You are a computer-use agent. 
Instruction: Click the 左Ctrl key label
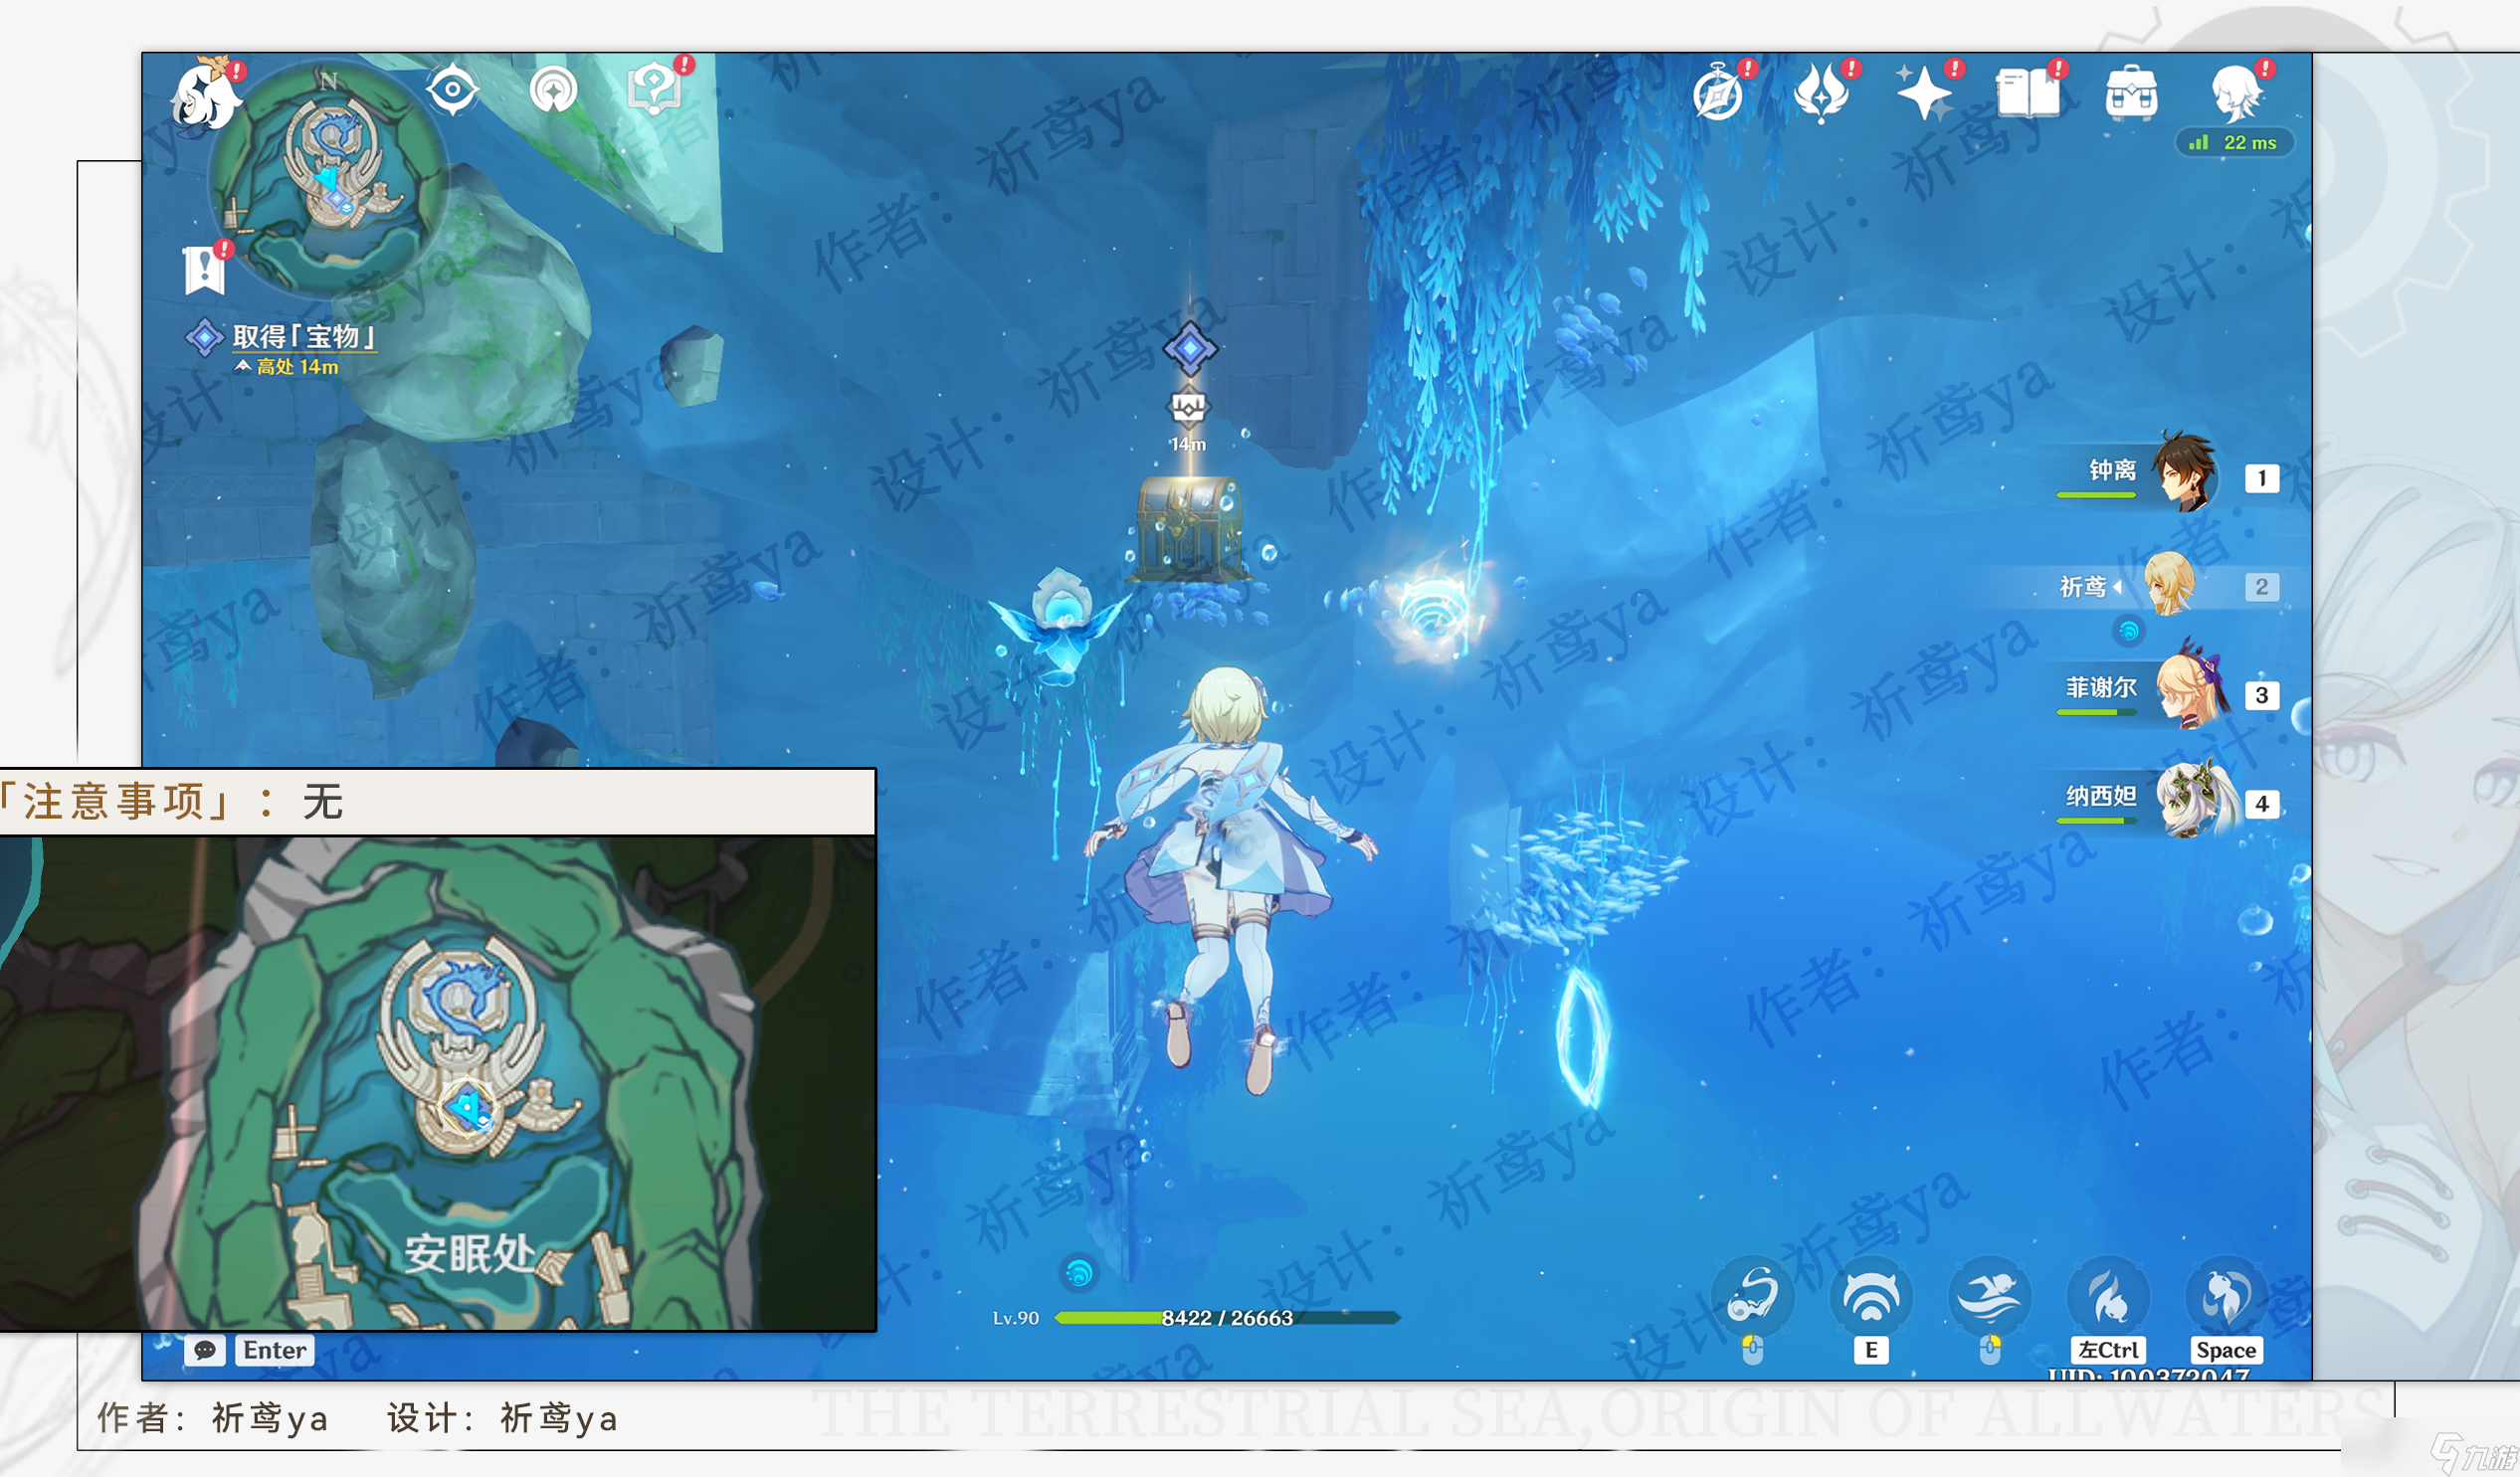[x=2108, y=1350]
